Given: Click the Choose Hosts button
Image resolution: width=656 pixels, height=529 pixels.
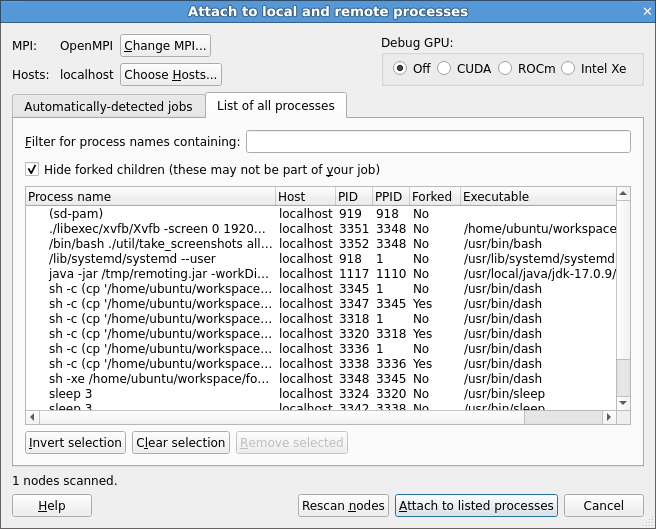Looking at the screenshot, I should coord(170,74).
